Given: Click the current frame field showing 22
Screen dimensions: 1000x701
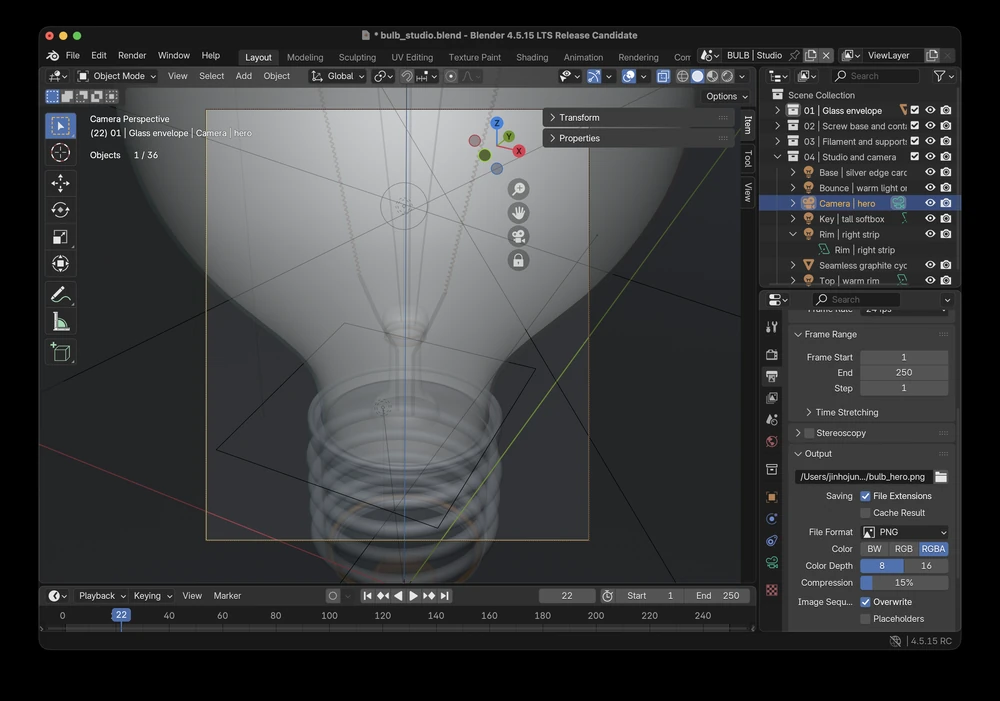Looking at the screenshot, I should (x=567, y=596).
